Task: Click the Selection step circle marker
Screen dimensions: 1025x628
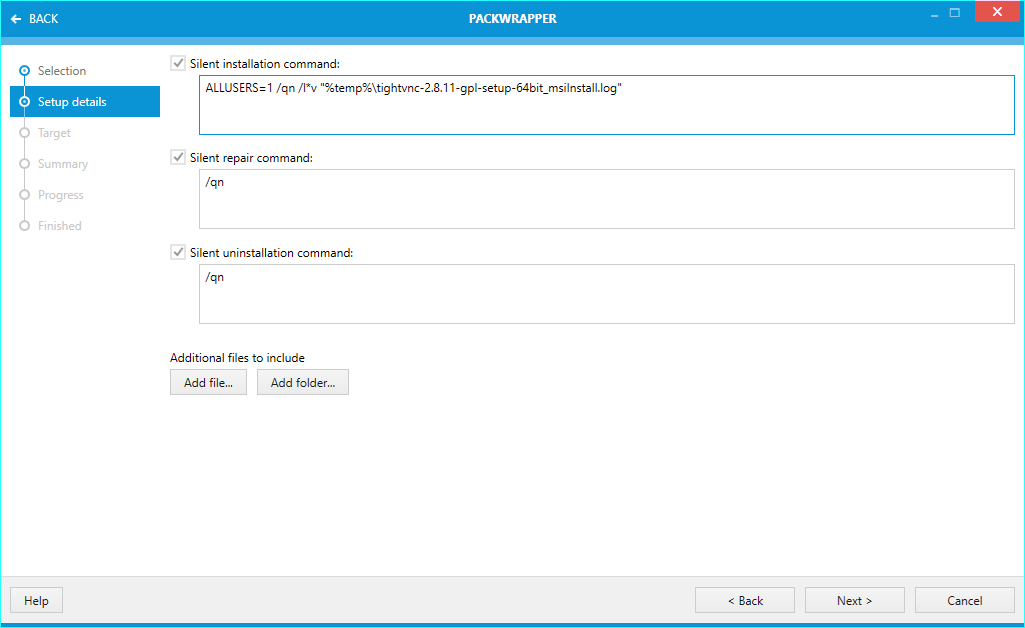Action: point(25,71)
